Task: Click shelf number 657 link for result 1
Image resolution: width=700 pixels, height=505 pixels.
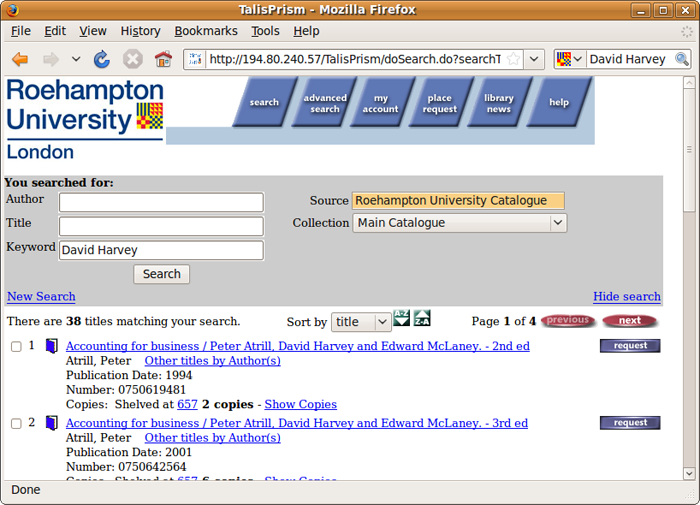Action: click(188, 404)
